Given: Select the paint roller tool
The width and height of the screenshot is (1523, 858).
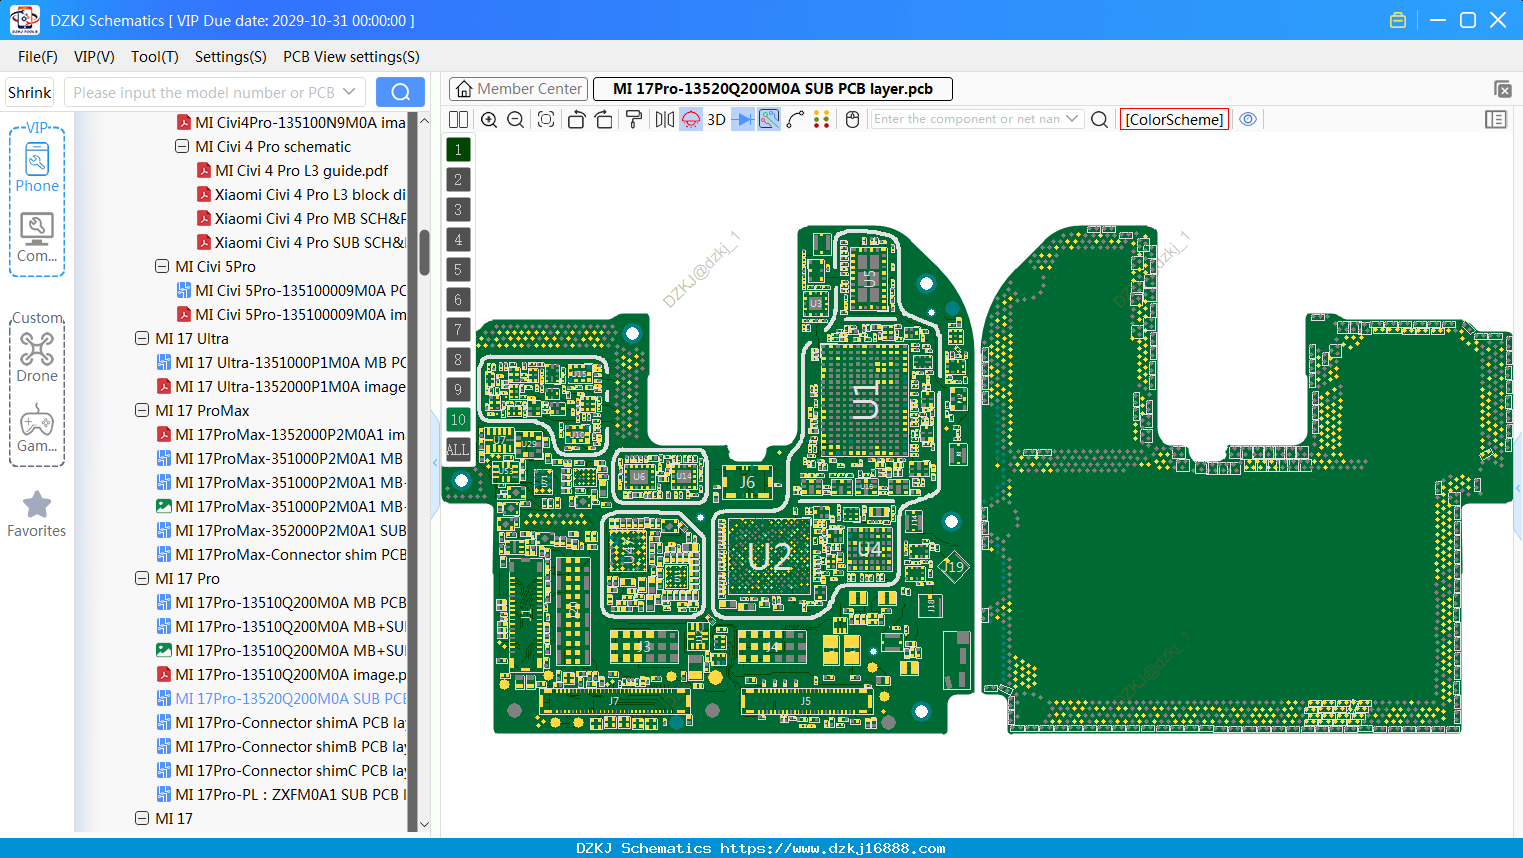Looking at the screenshot, I should point(634,119).
